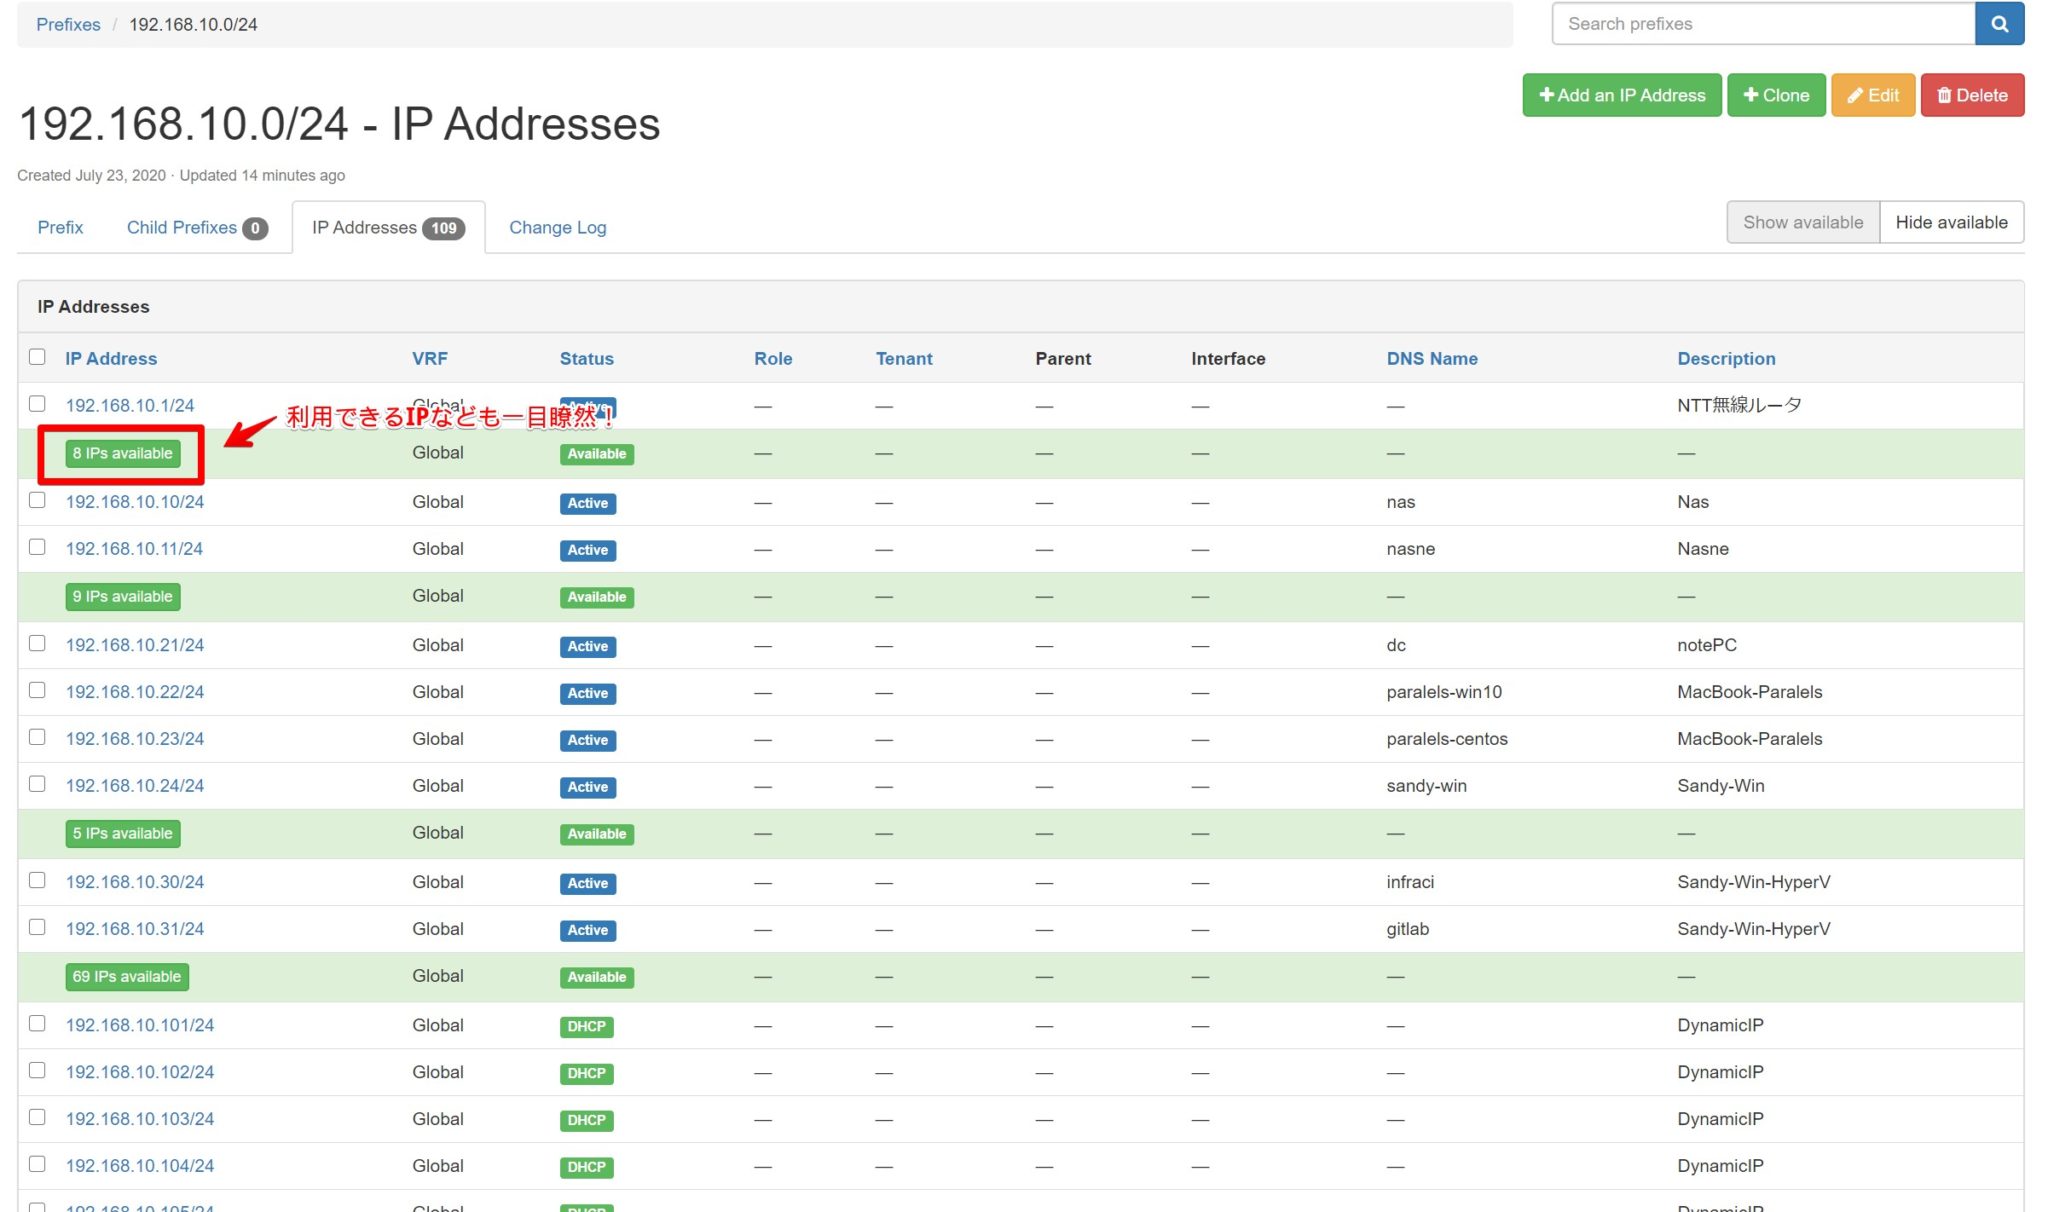Click Hide available toggle button
Image resolution: width=2048 pixels, height=1212 pixels.
coord(1951,222)
